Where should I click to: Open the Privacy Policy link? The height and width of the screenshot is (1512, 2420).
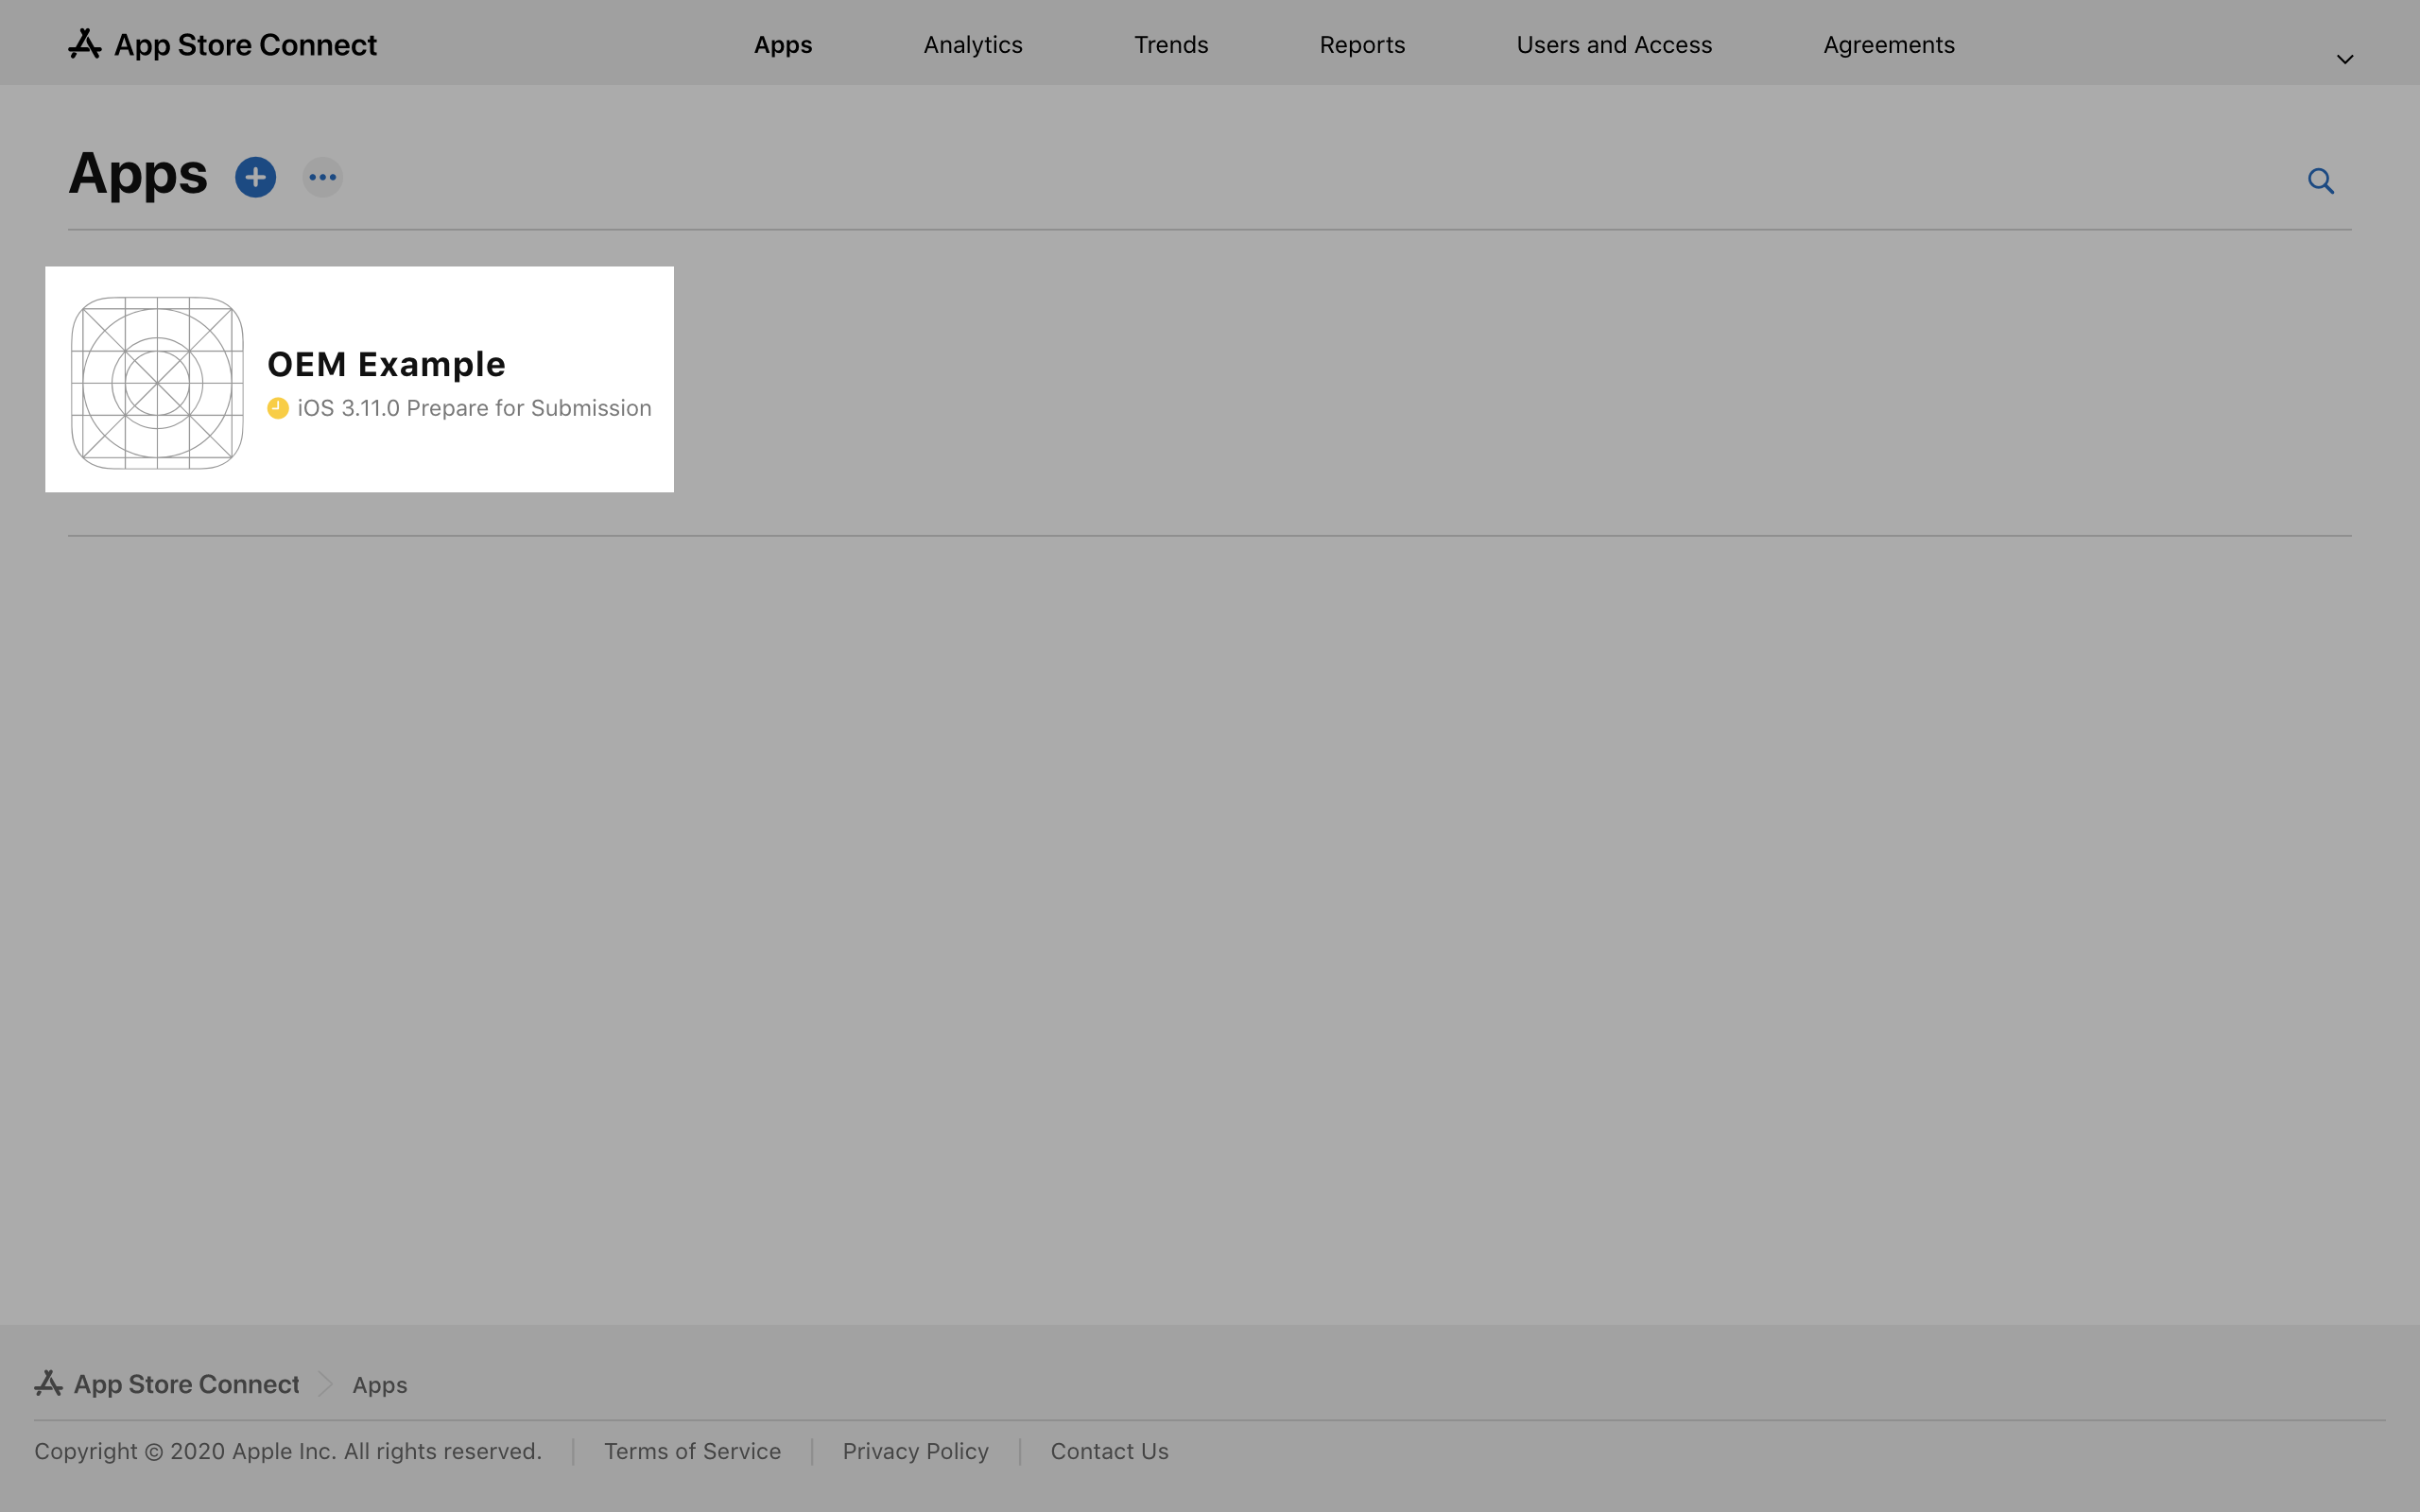[x=915, y=1451]
